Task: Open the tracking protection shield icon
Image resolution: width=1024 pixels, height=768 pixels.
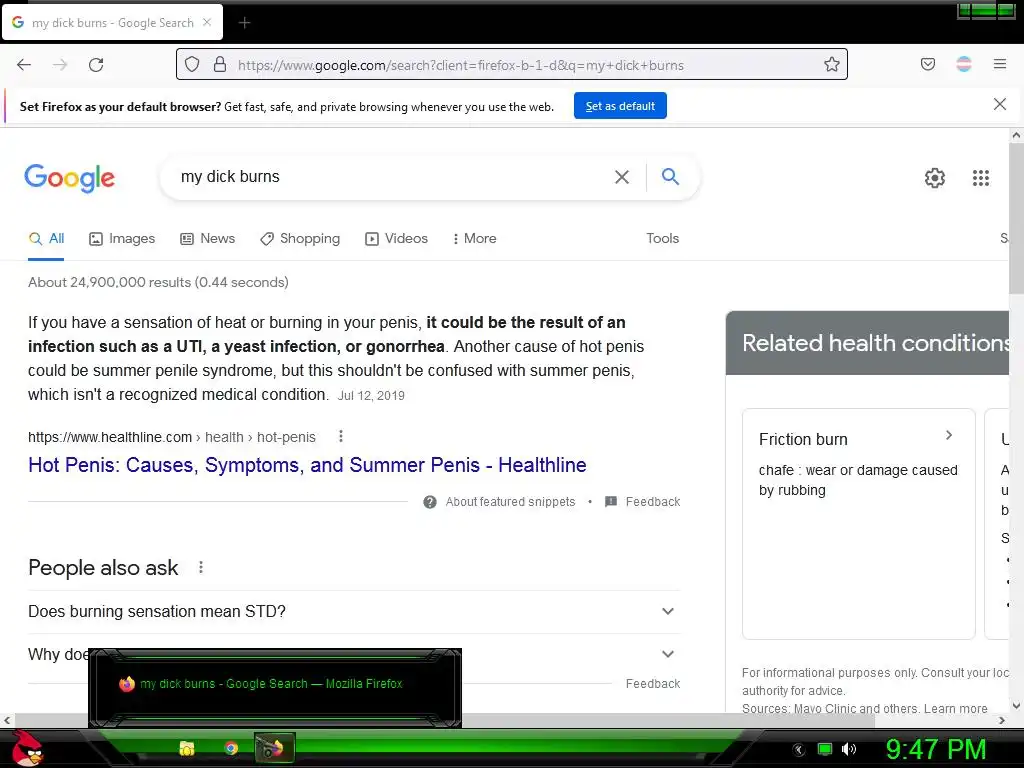Action: [x=191, y=65]
